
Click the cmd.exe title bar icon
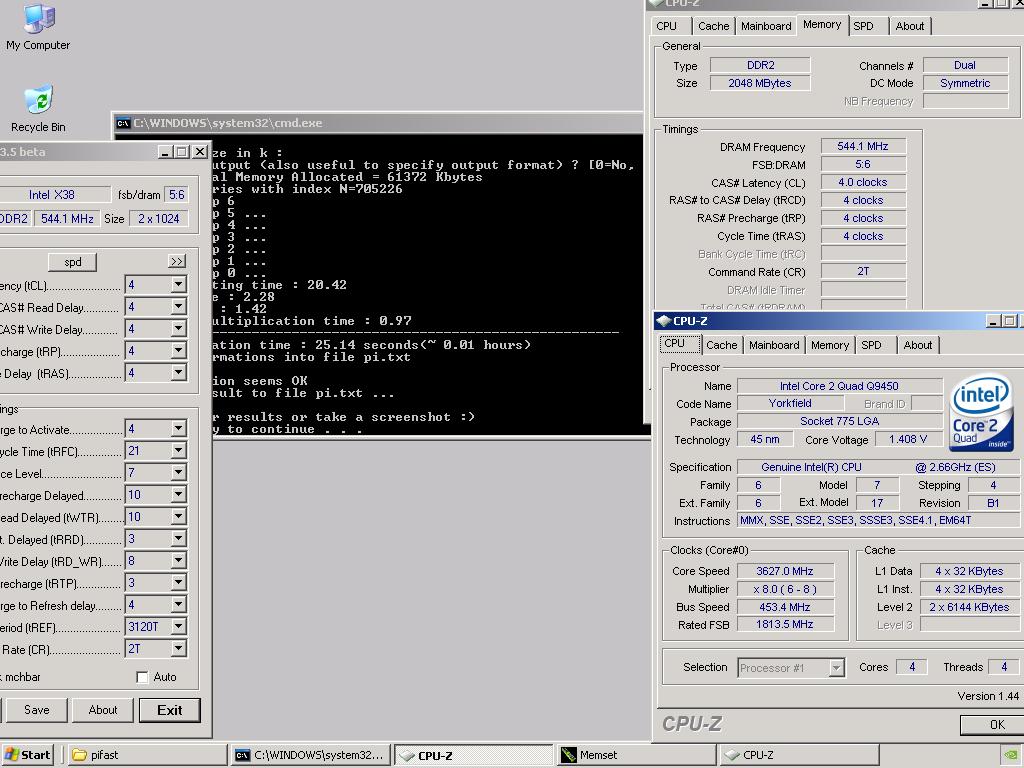pyautogui.click(x=123, y=123)
